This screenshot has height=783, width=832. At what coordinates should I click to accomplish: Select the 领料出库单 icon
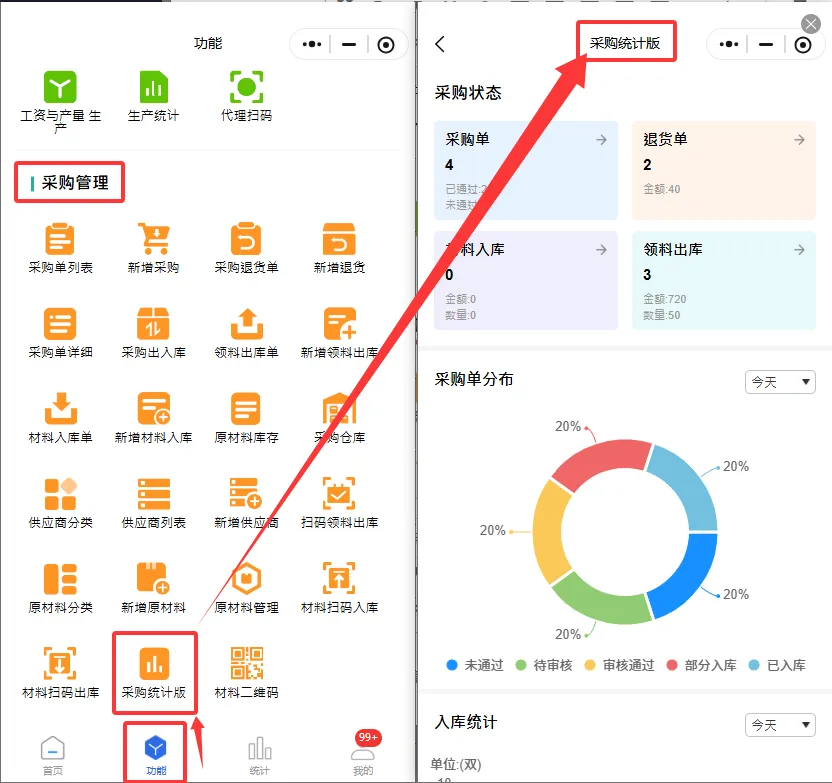coord(246,326)
